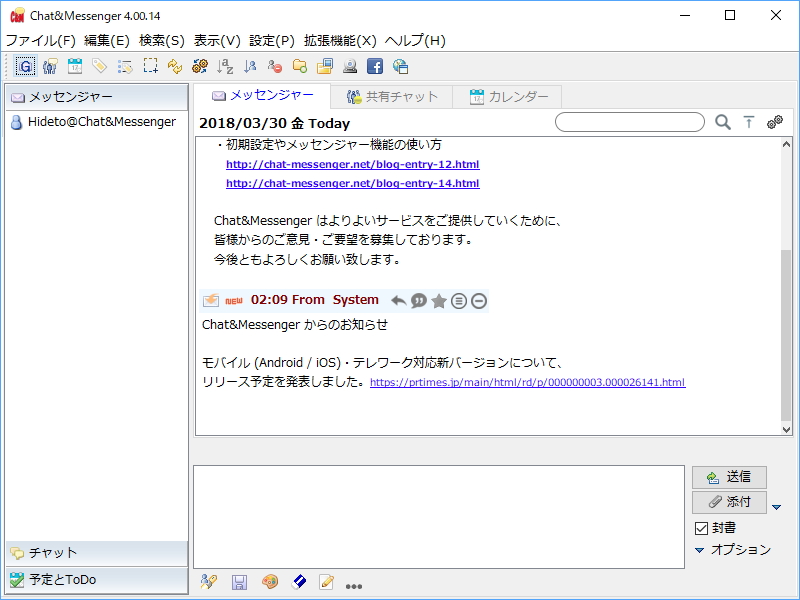Select the eraser icon below the message box

point(299,583)
